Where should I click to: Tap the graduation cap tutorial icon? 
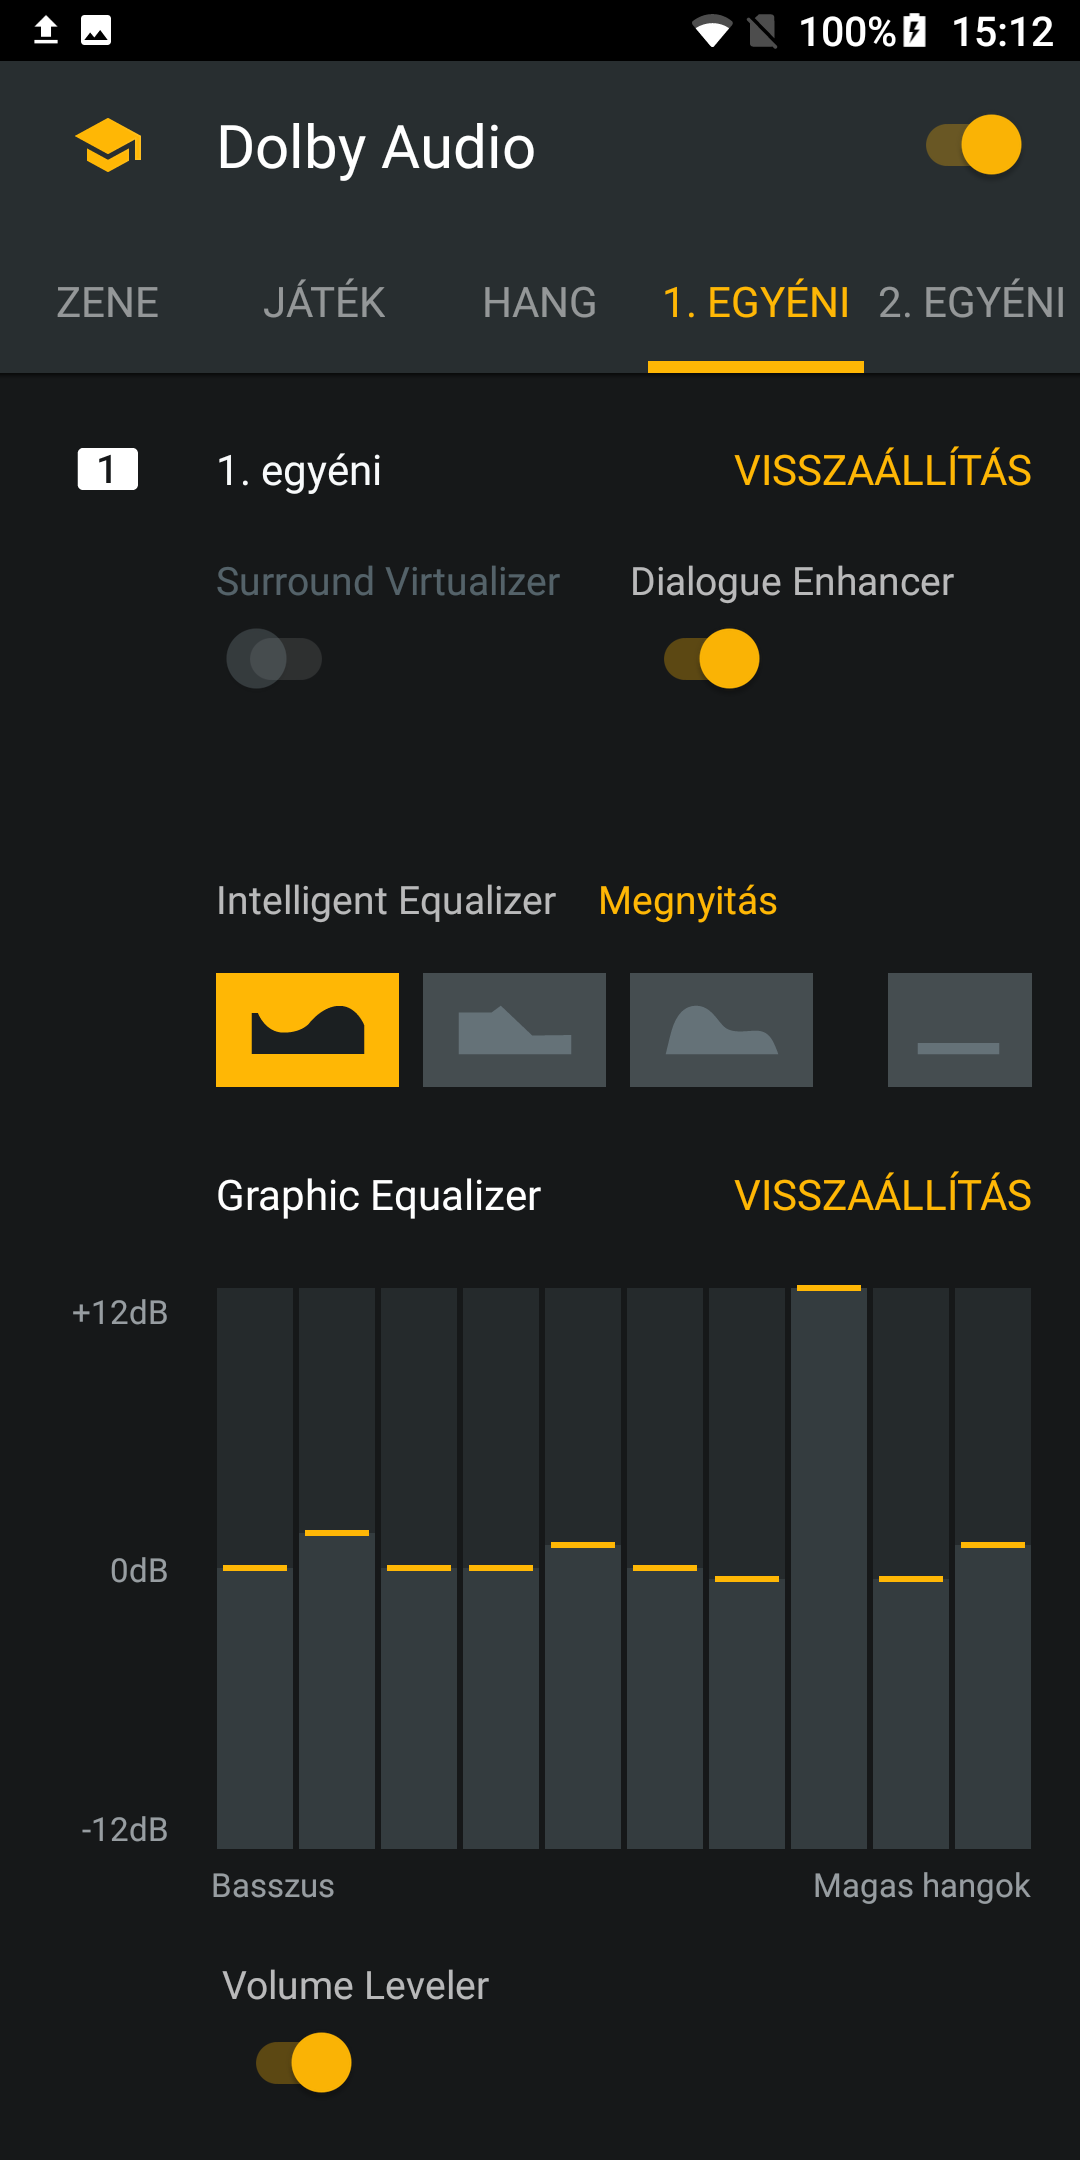coord(108,146)
